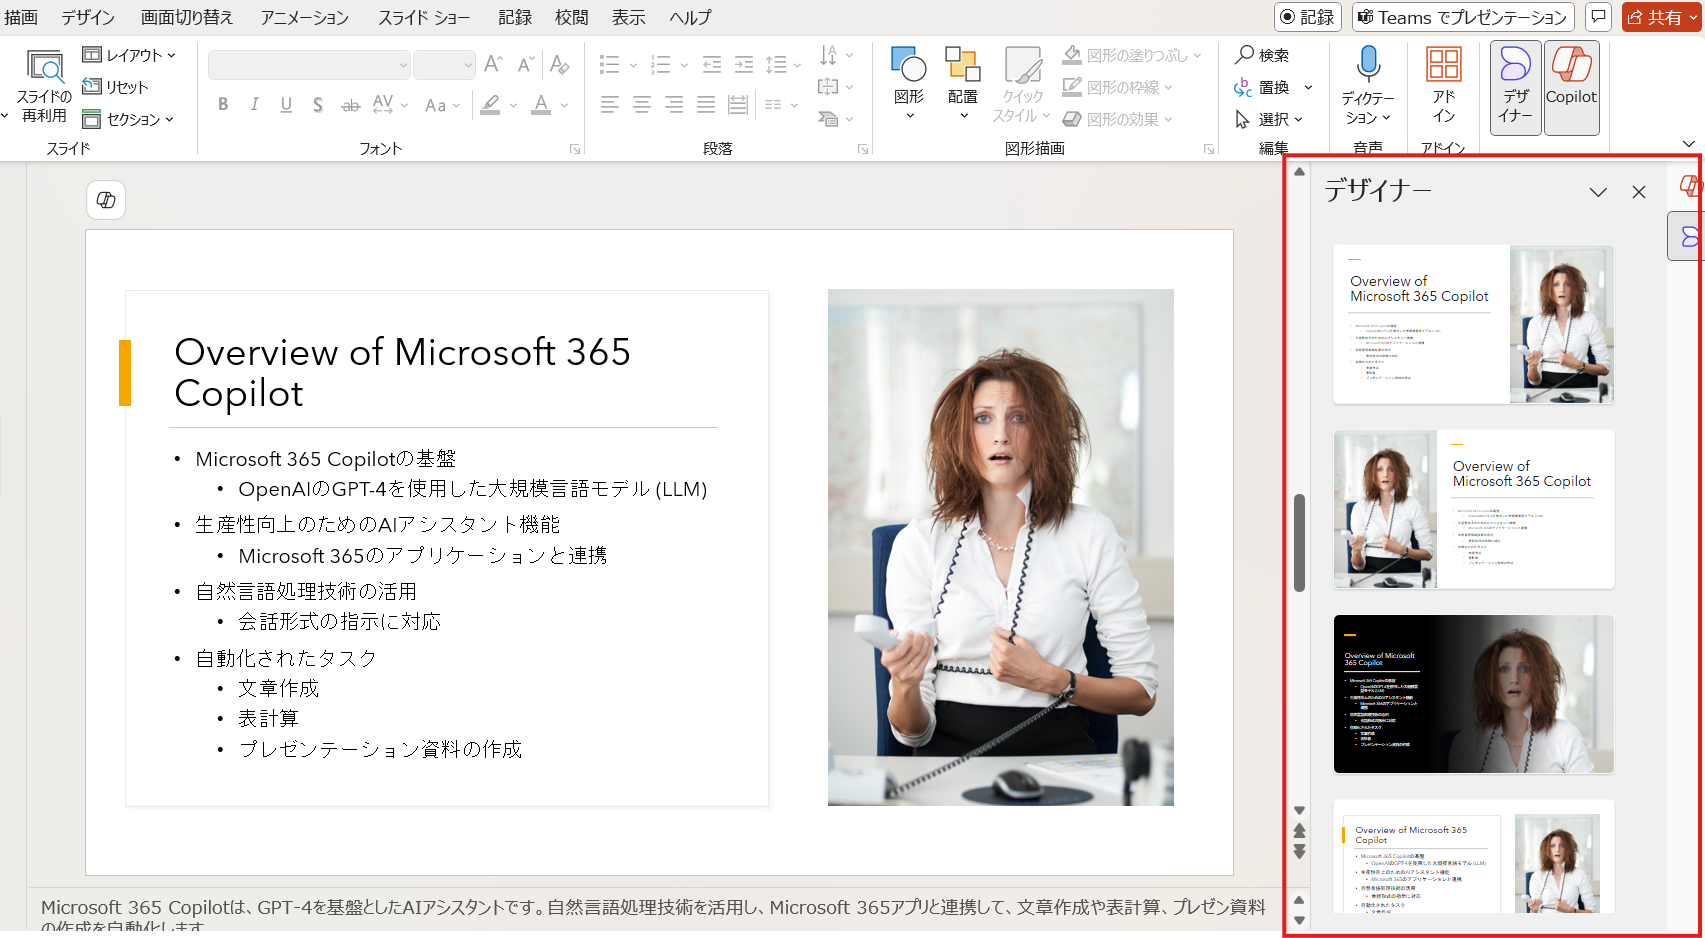1705x938 pixels.
Task: Toggle Strikethrough text formatting
Action: (350, 104)
